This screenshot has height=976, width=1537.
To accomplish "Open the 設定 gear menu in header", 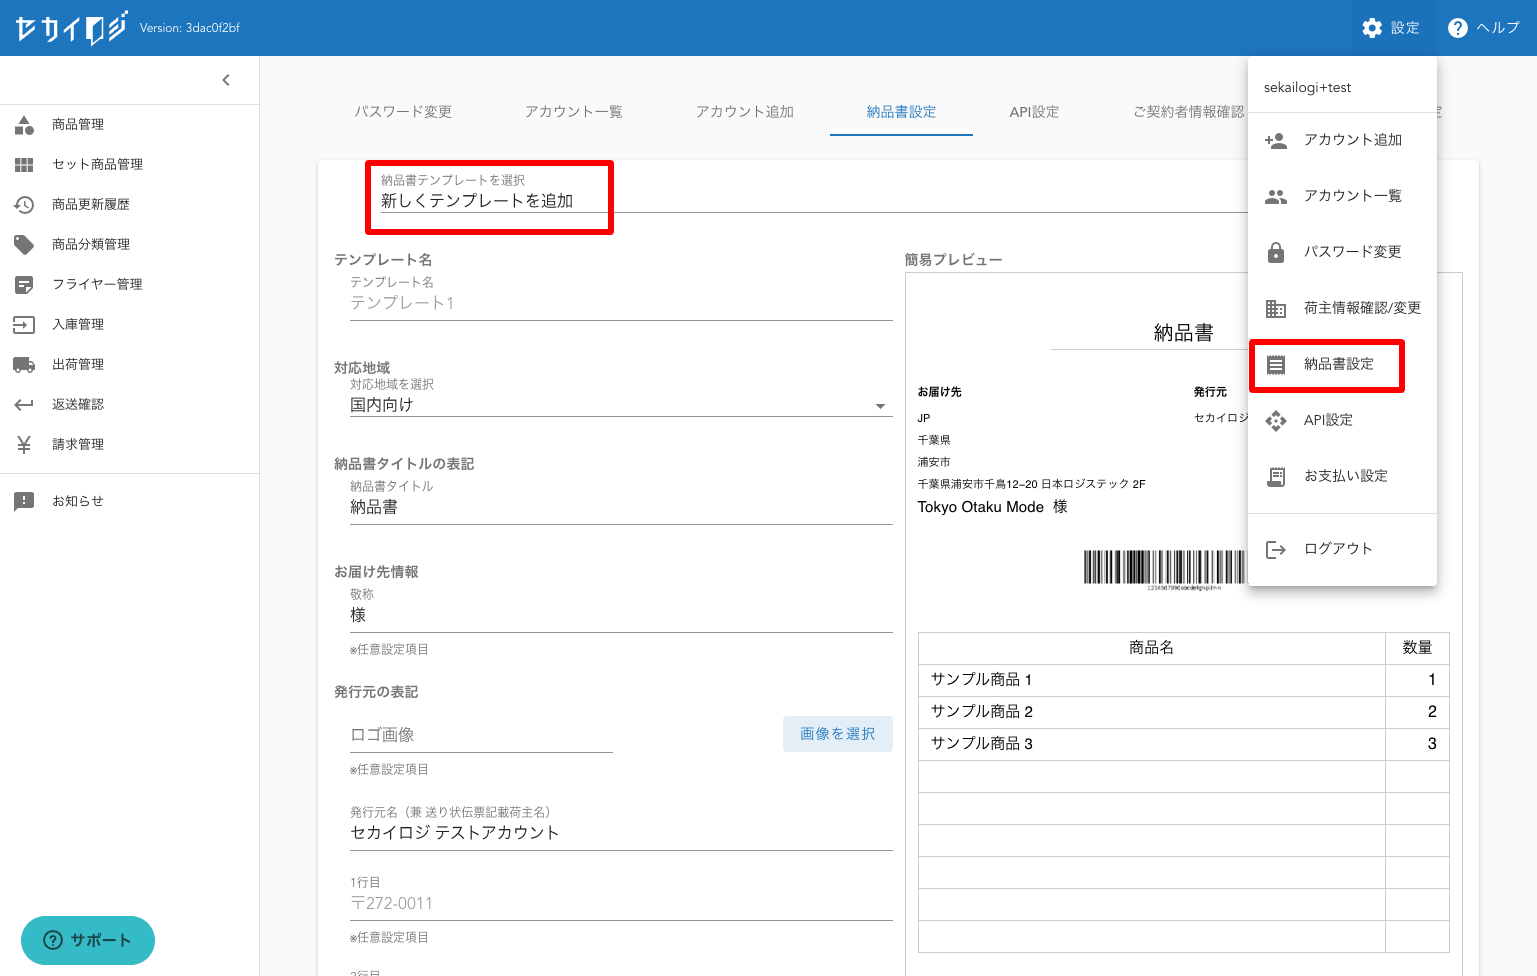I will coord(1372,28).
